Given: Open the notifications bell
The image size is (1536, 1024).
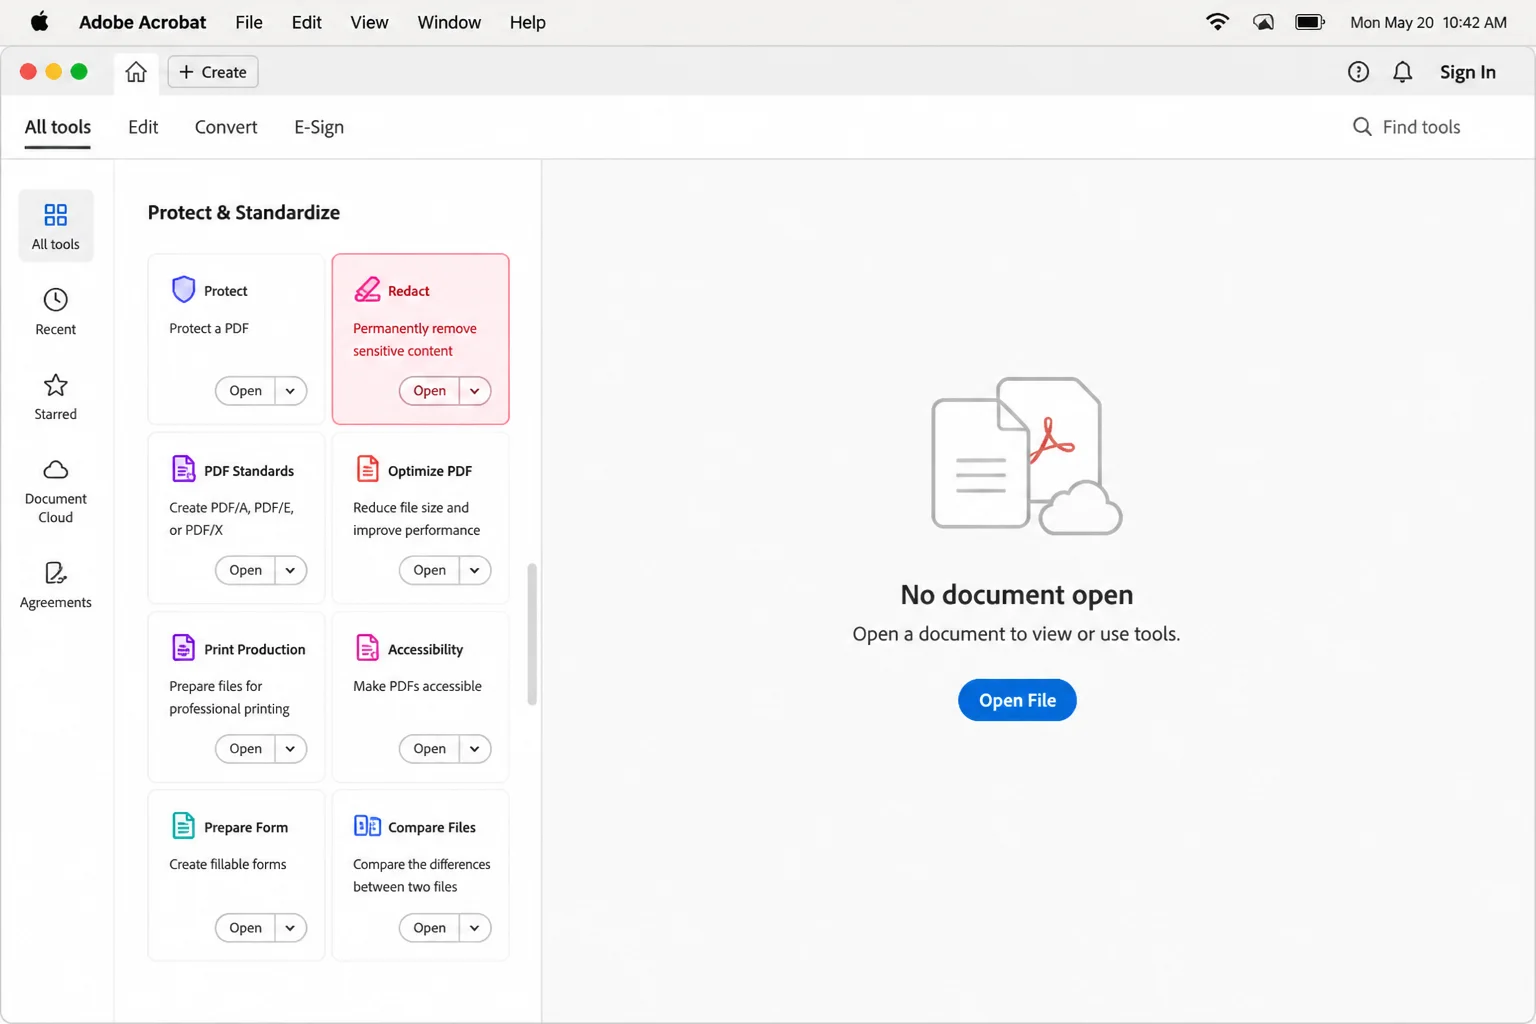Looking at the screenshot, I should pos(1403,72).
